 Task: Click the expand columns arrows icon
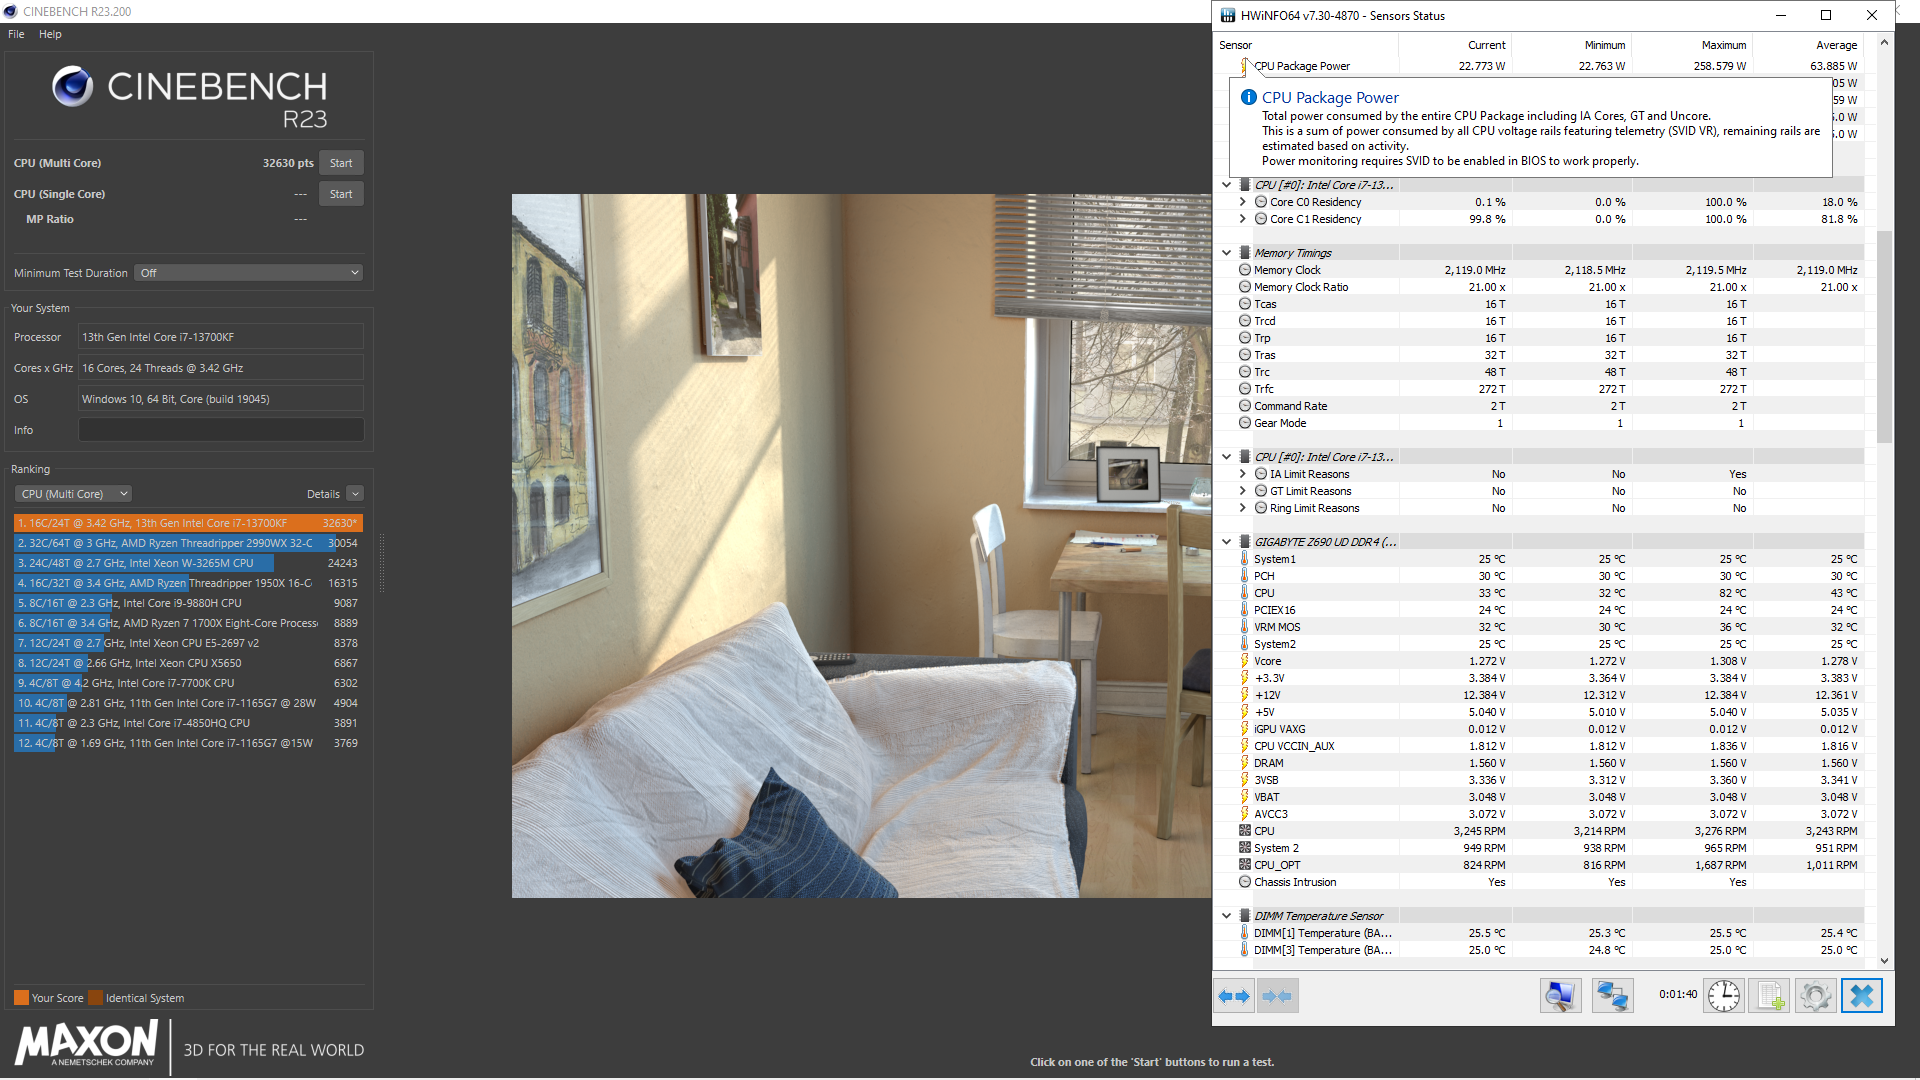click(1234, 996)
